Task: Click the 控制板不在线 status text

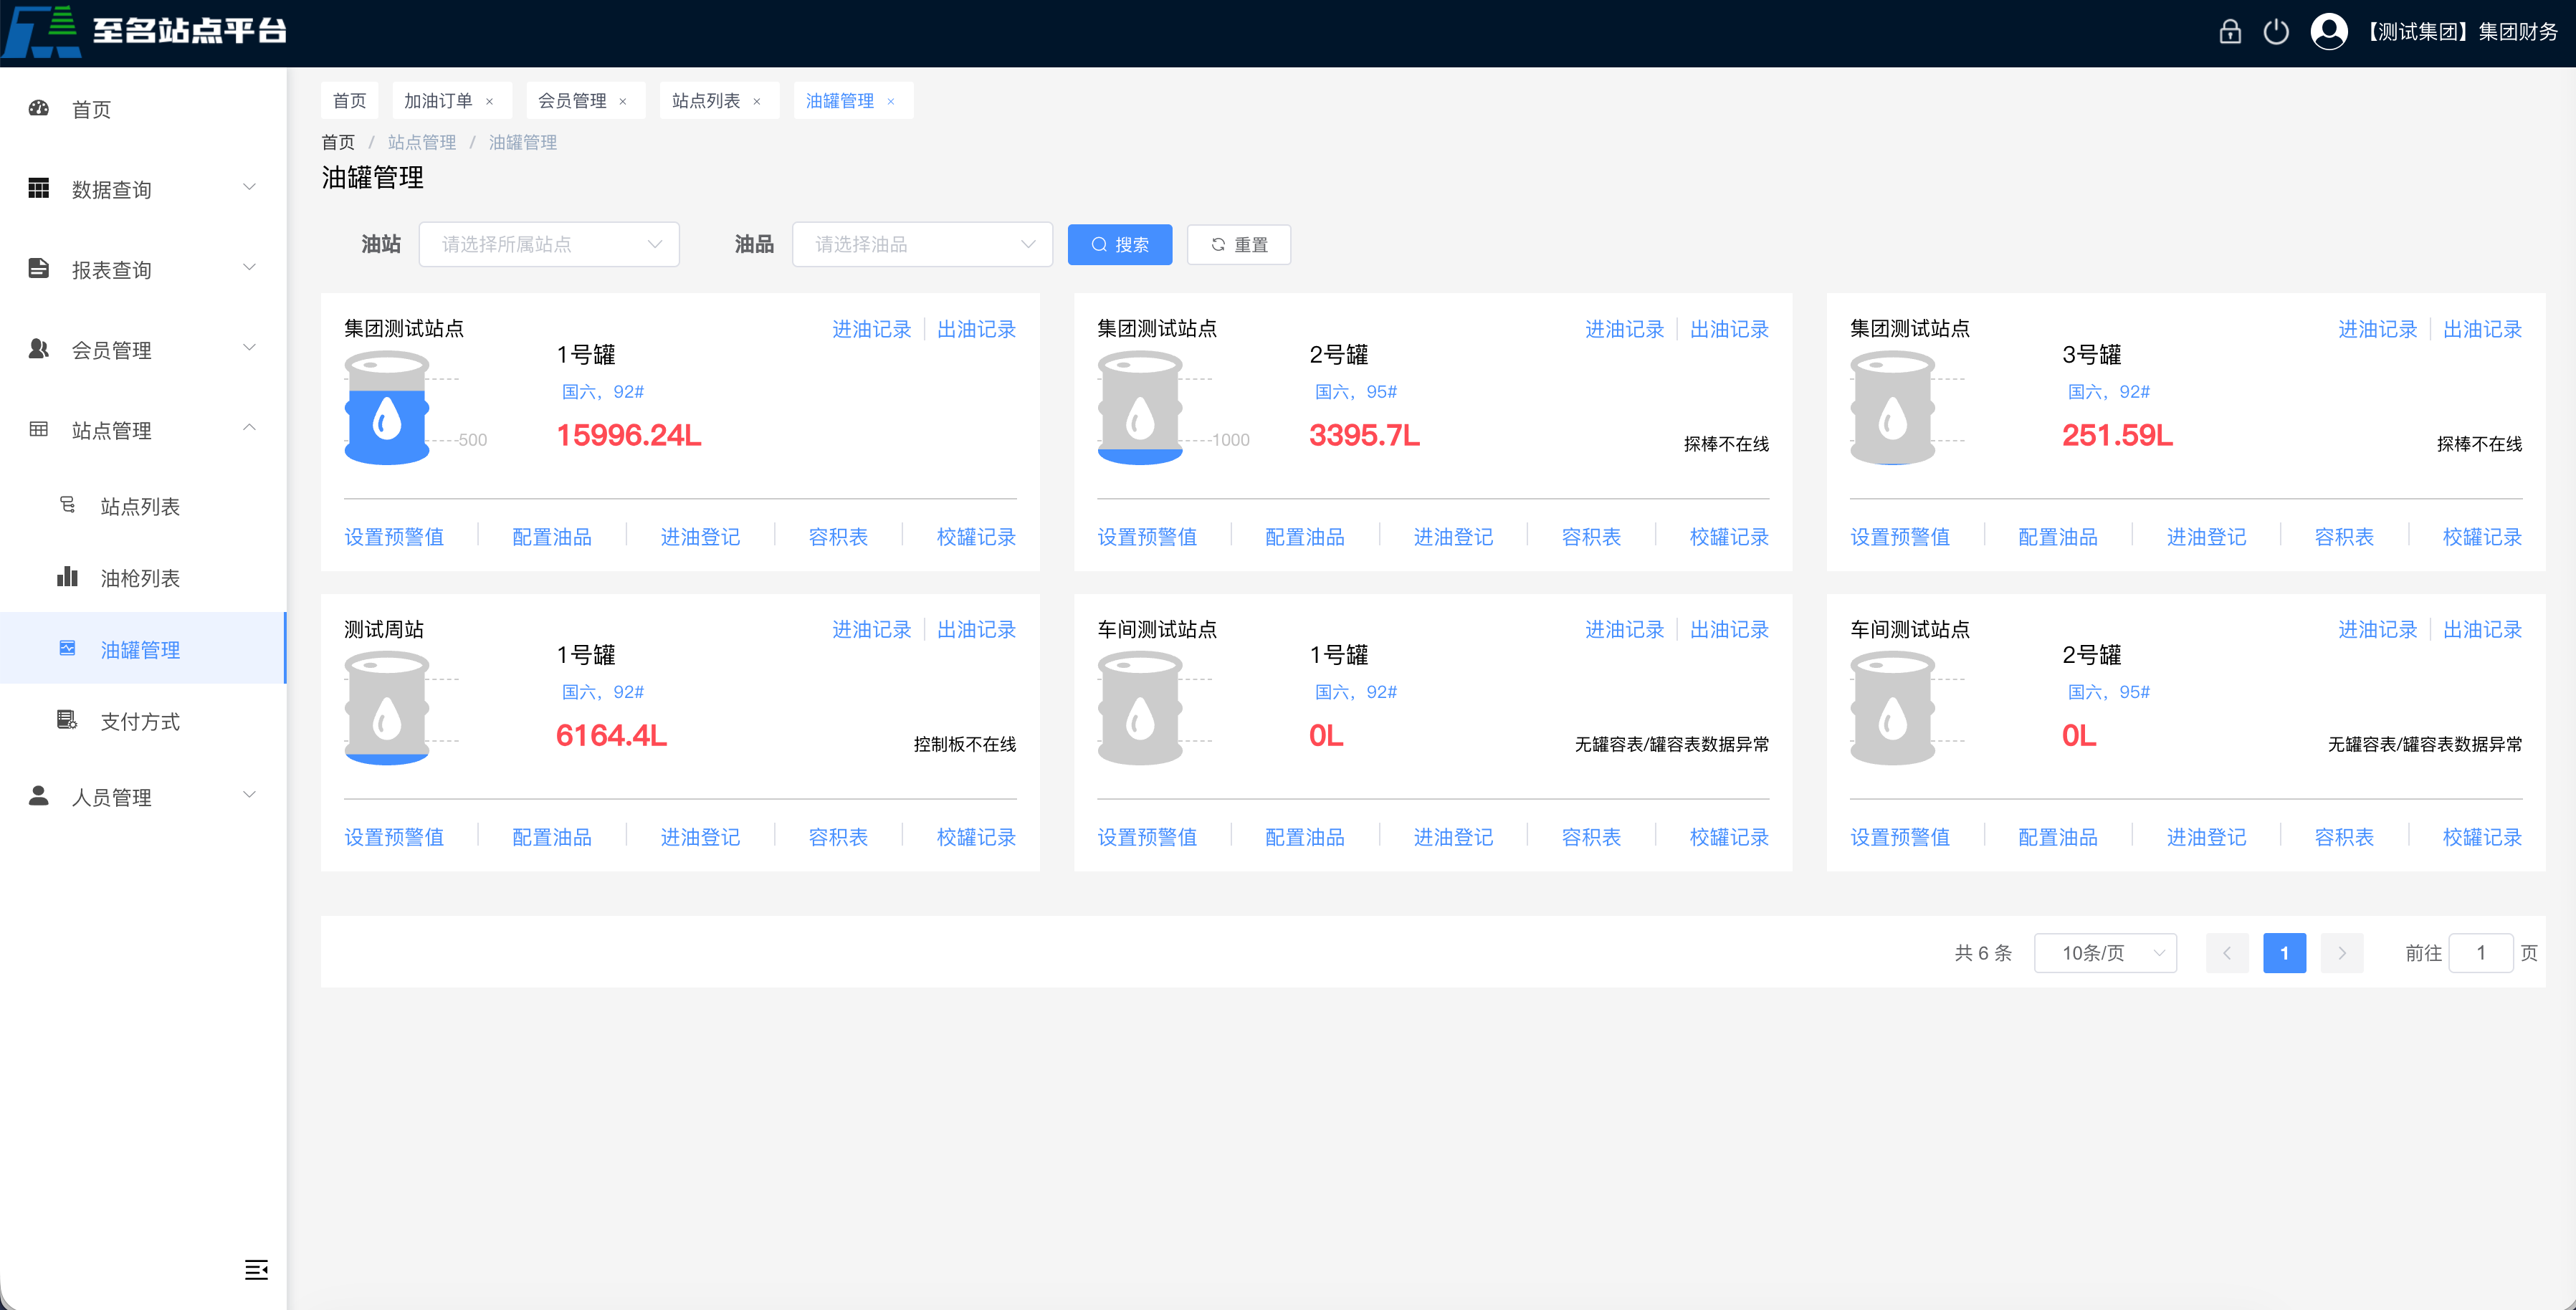Action: tap(965, 744)
